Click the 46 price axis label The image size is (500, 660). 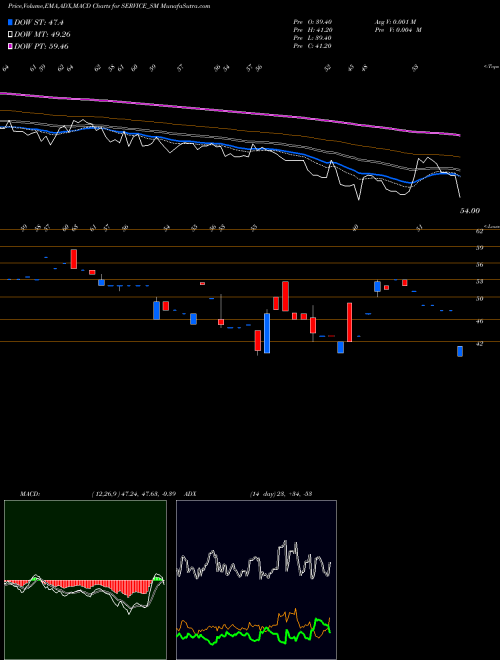[x=479, y=322]
